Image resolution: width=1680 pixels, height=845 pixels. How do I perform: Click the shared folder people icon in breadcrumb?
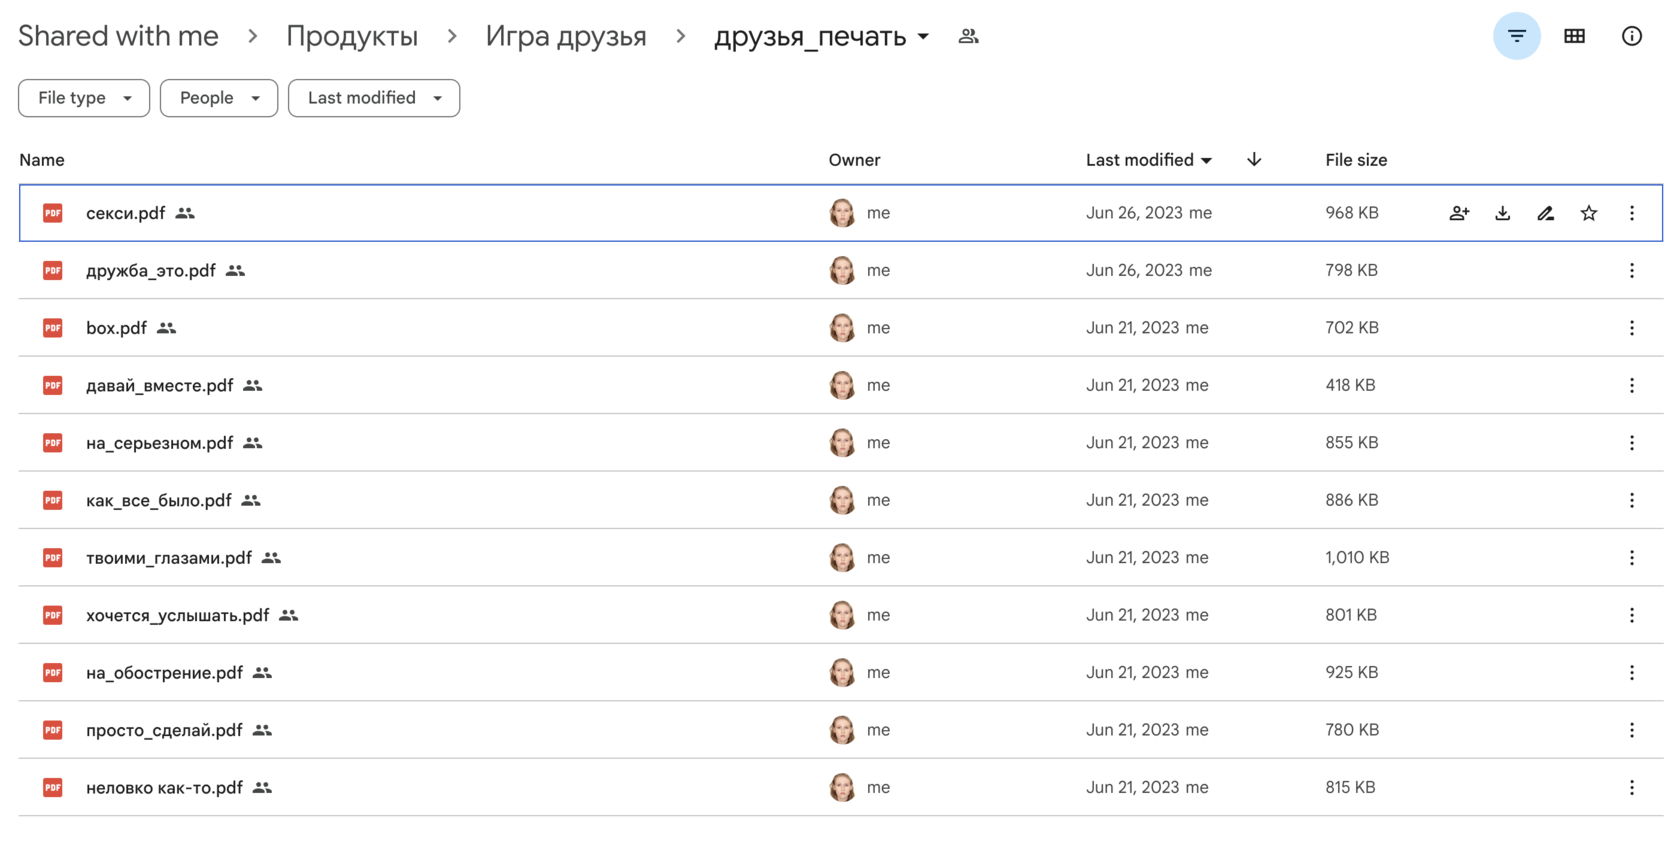coord(968,36)
